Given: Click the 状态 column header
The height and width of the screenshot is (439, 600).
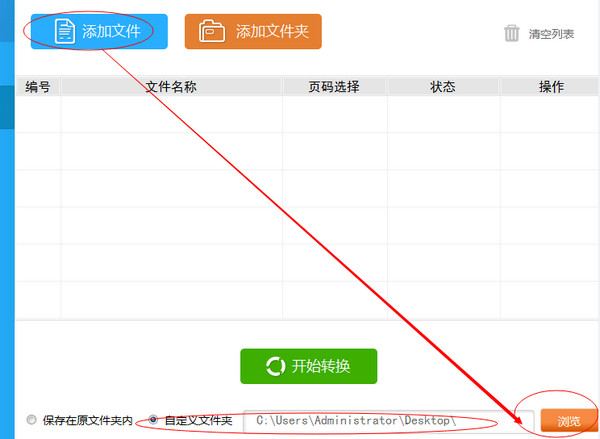Looking at the screenshot, I should pyautogui.click(x=443, y=86).
